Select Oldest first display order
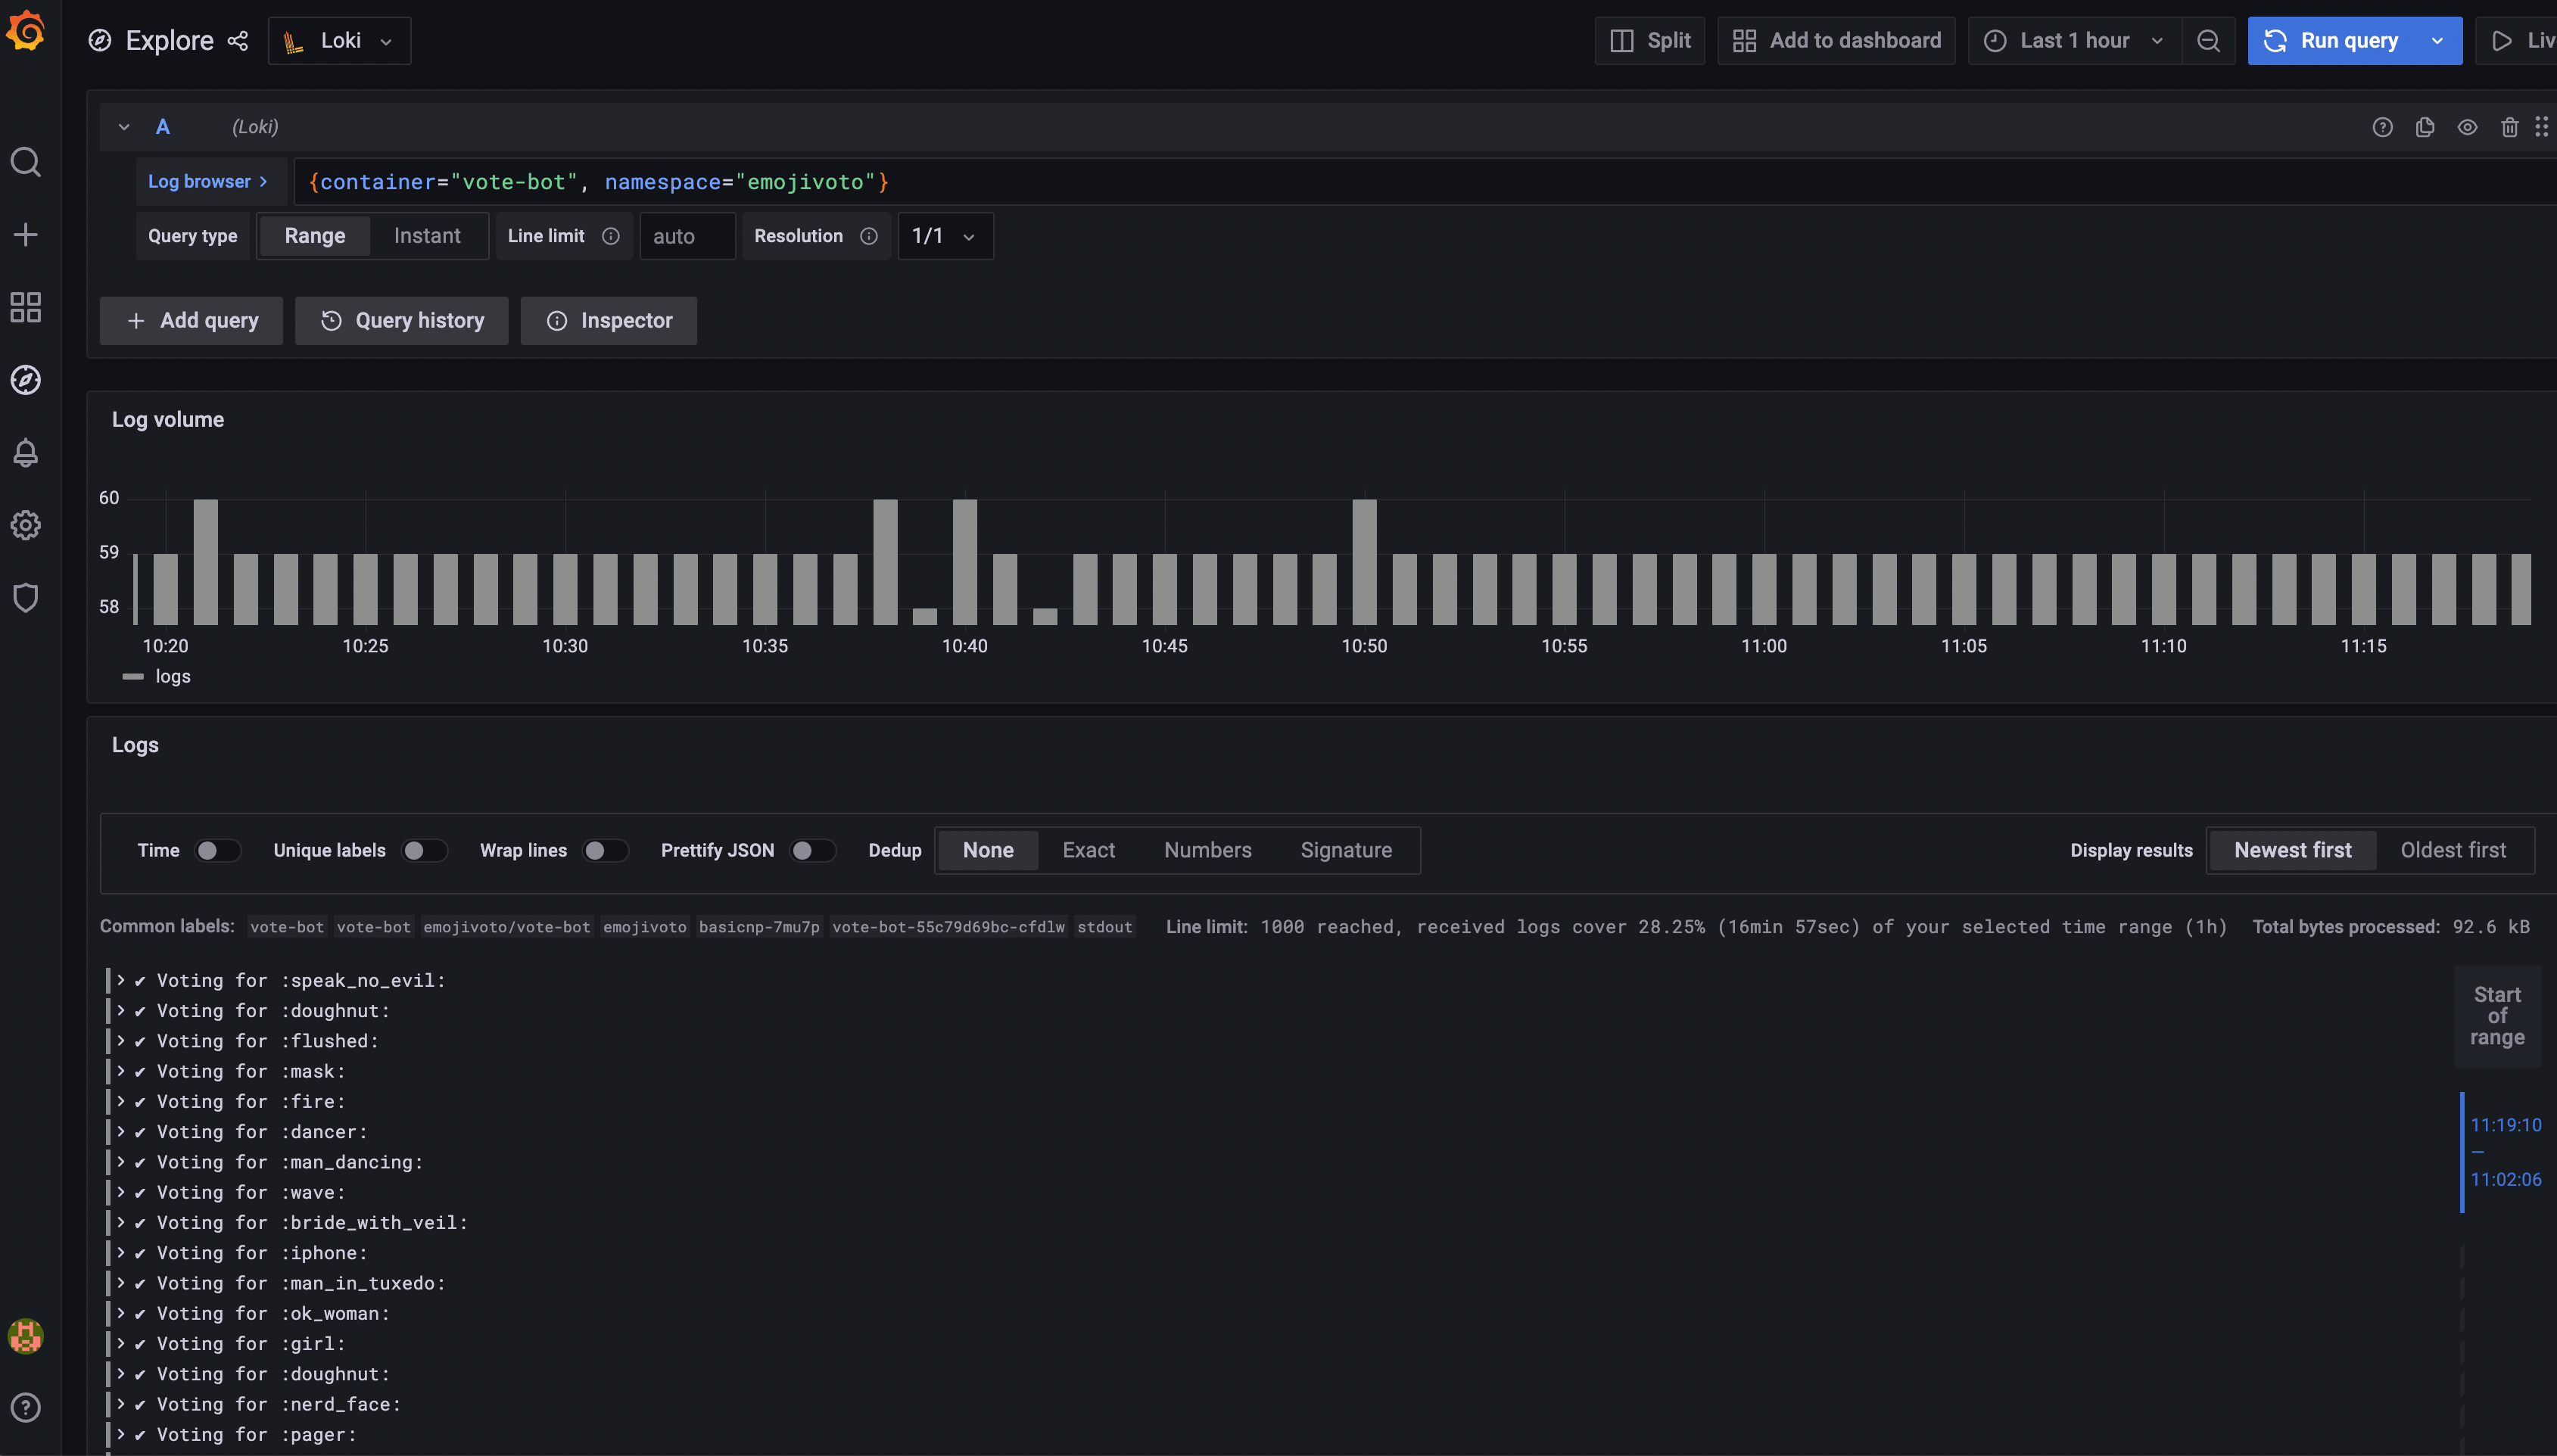This screenshot has height=1456, width=2557. (2454, 851)
